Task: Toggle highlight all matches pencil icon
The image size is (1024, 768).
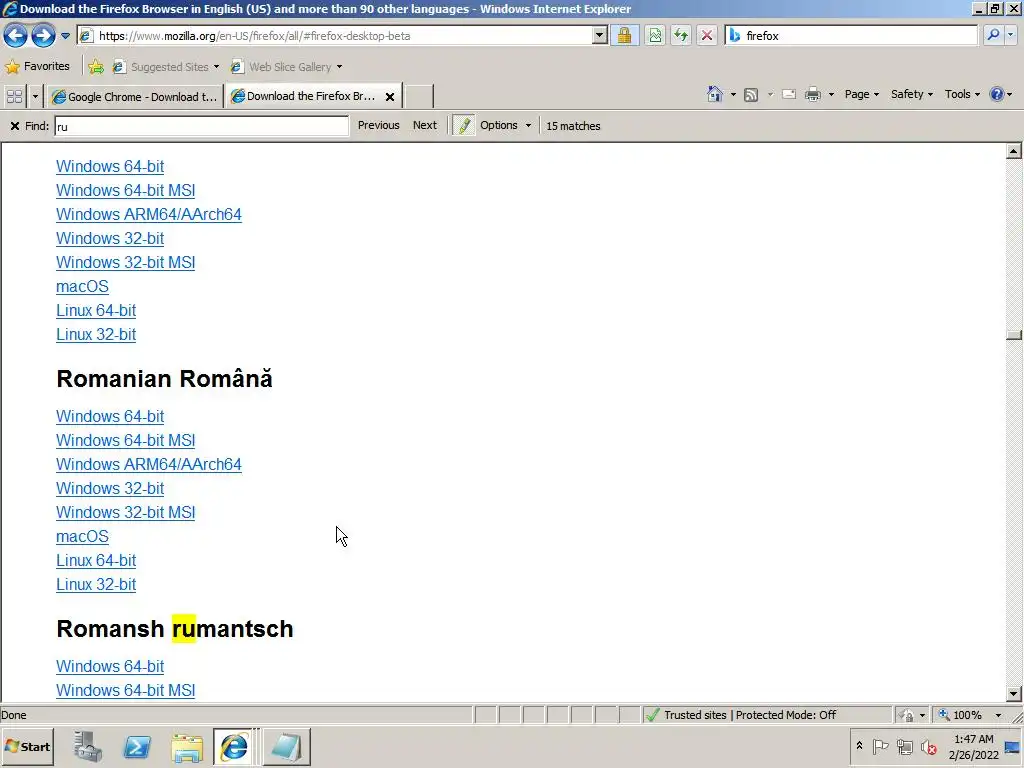Action: pyautogui.click(x=464, y=125)
